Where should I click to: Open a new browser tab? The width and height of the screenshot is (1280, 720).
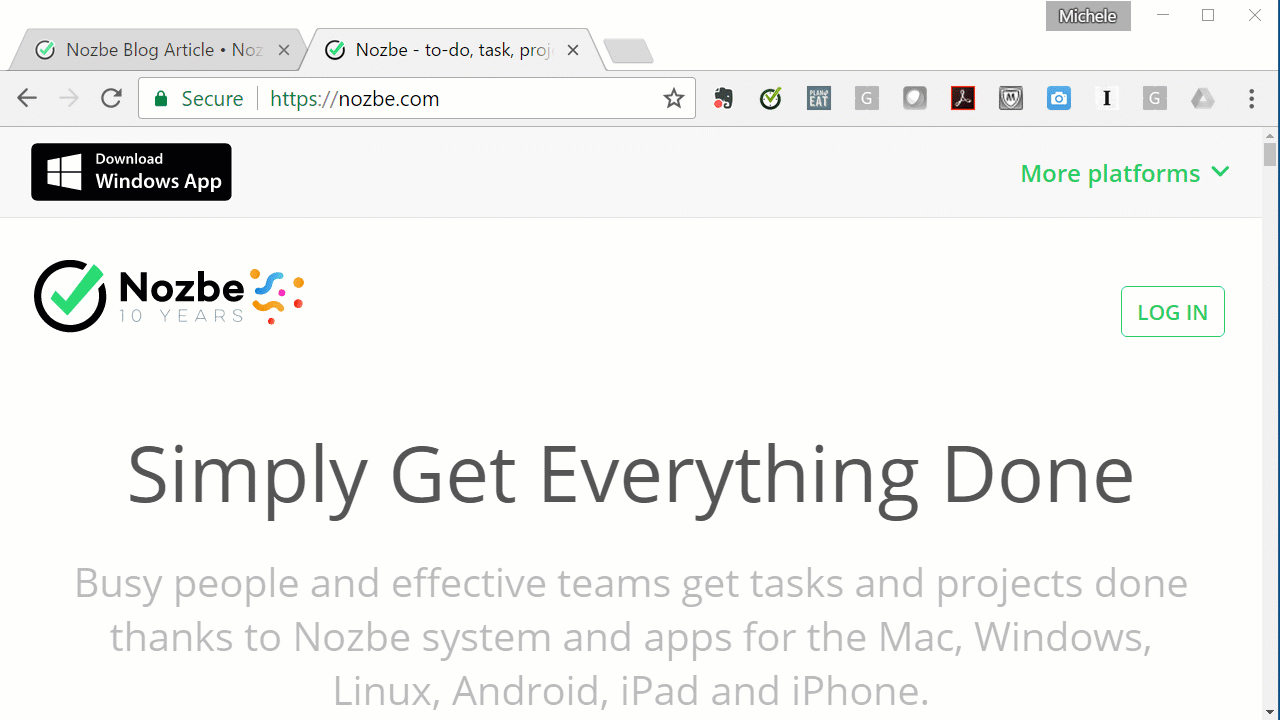click(628, 50)
